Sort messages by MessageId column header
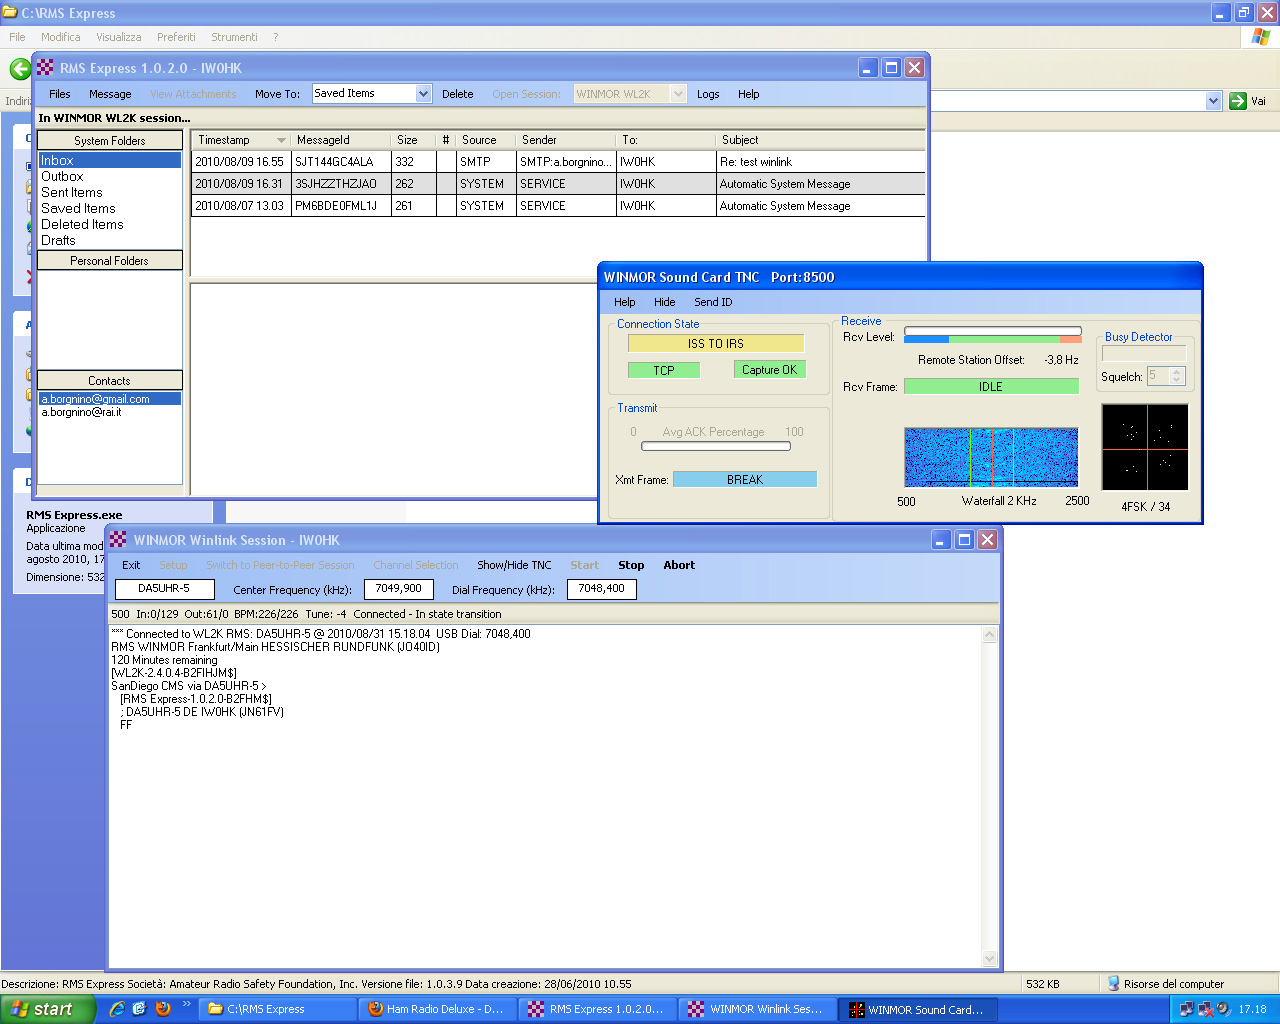This screenshot has height=1024, width=1280. 340,140
